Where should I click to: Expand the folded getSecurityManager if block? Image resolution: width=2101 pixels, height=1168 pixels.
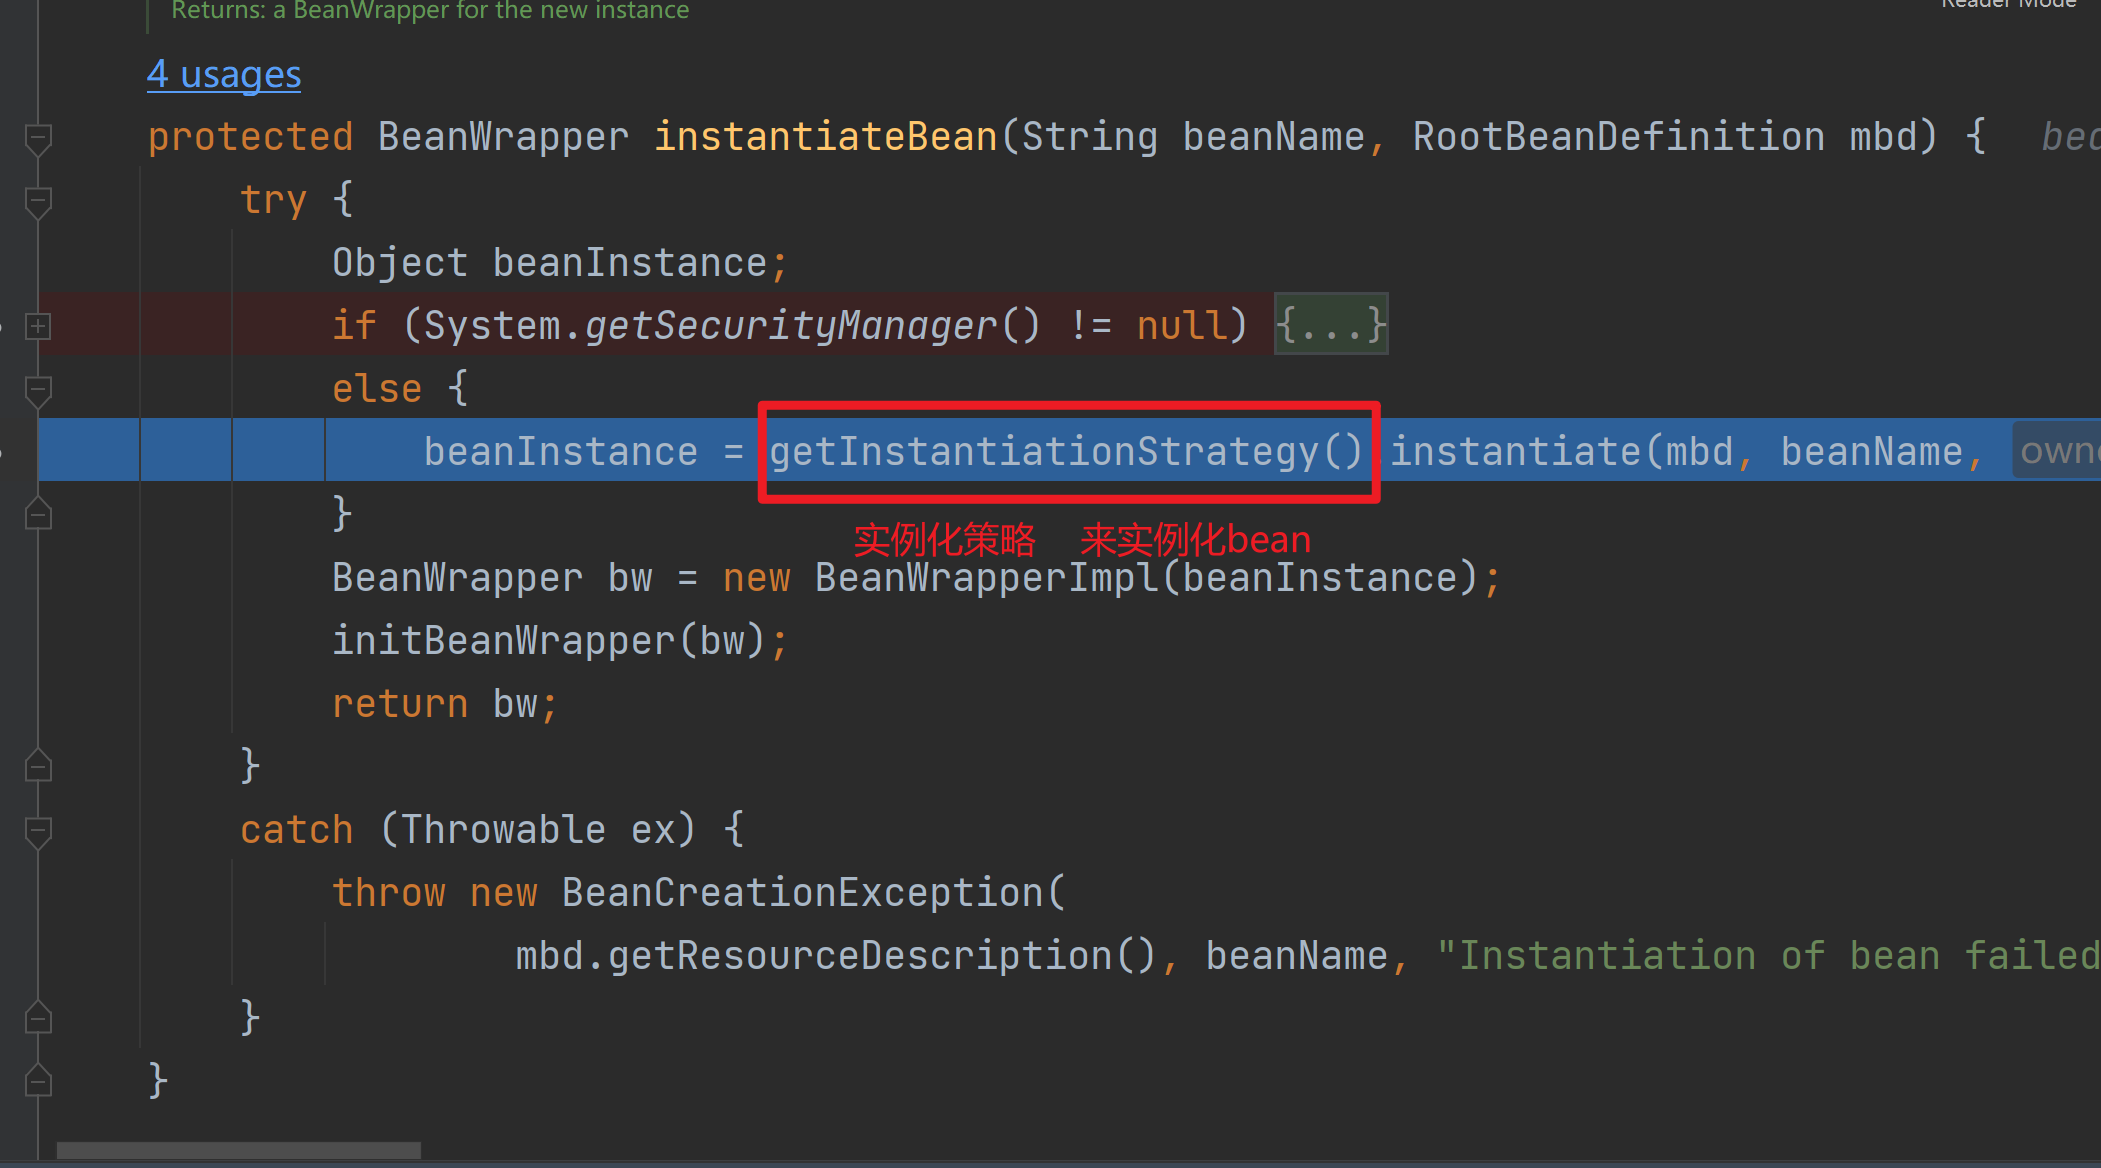click(38, 326)
